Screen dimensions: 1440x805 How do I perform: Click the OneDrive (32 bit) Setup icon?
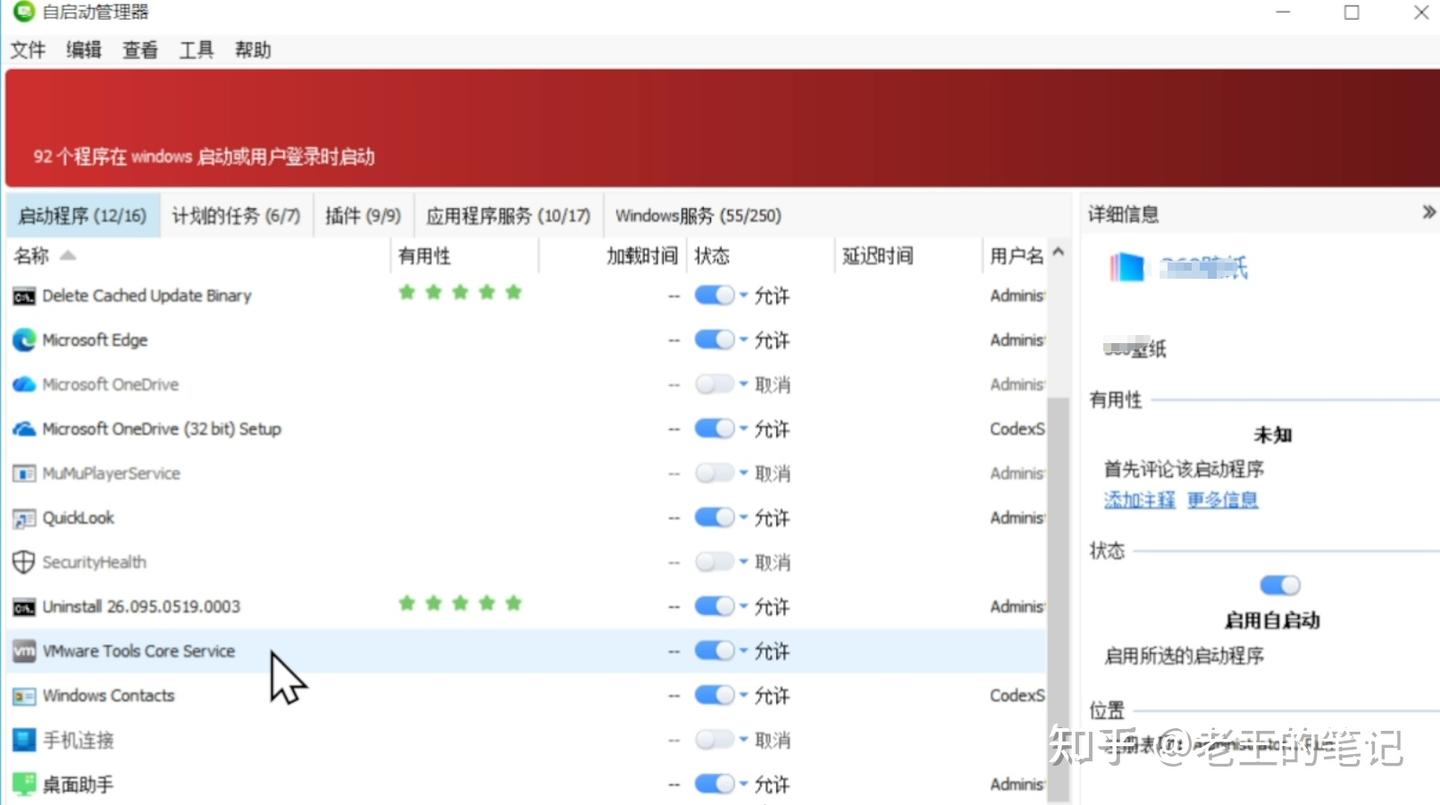click(24, 429)
